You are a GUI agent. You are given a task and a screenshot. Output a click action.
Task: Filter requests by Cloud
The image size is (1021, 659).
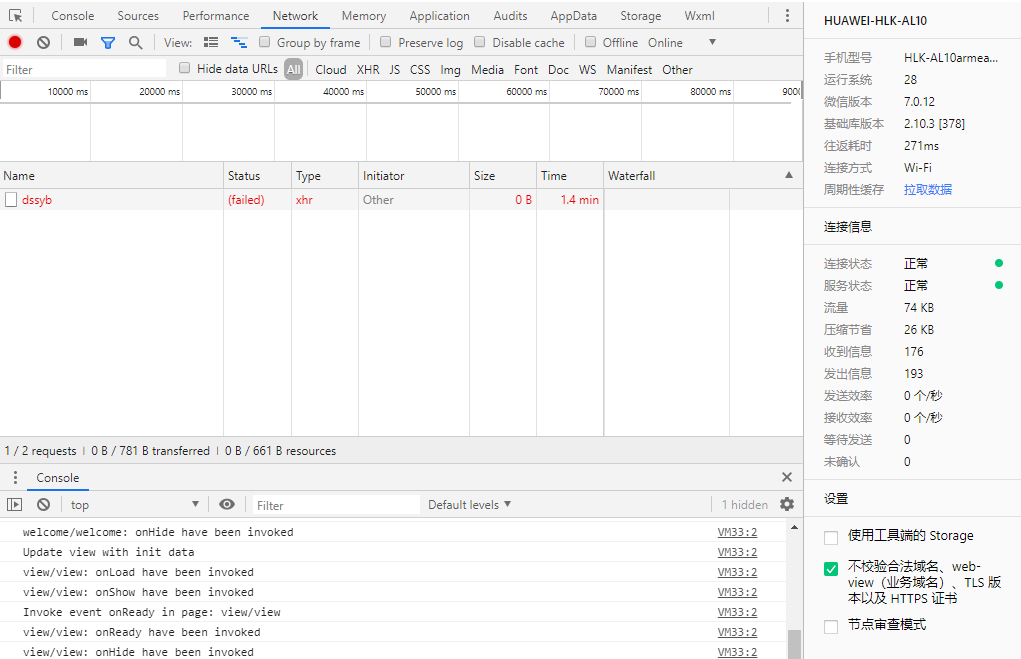pyautogui.click(x=331, y=69)
